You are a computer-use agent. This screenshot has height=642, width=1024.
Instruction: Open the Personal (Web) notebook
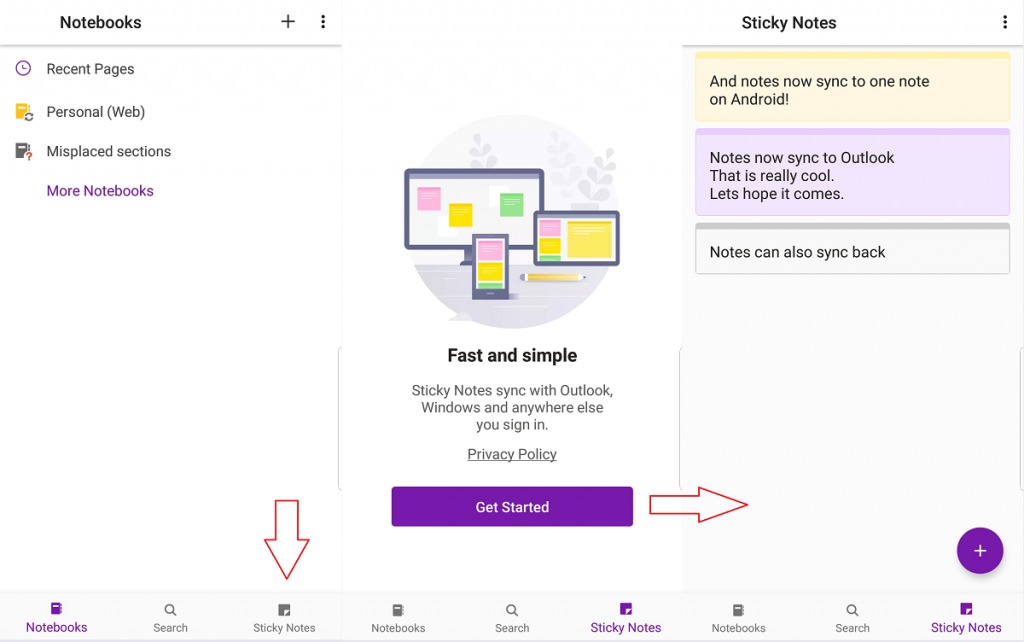[93, 111]
